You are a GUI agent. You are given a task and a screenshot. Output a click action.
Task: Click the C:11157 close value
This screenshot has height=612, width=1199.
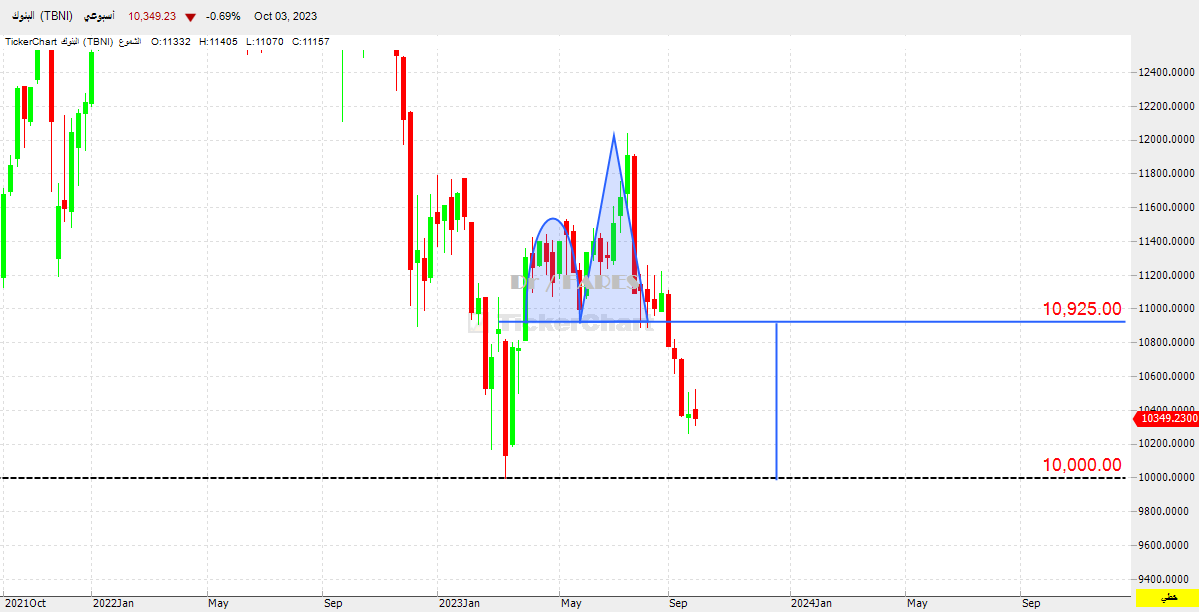[310, 41]
